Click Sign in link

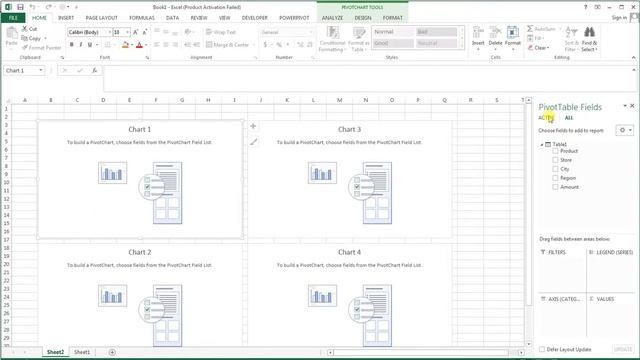coord(619,18)
